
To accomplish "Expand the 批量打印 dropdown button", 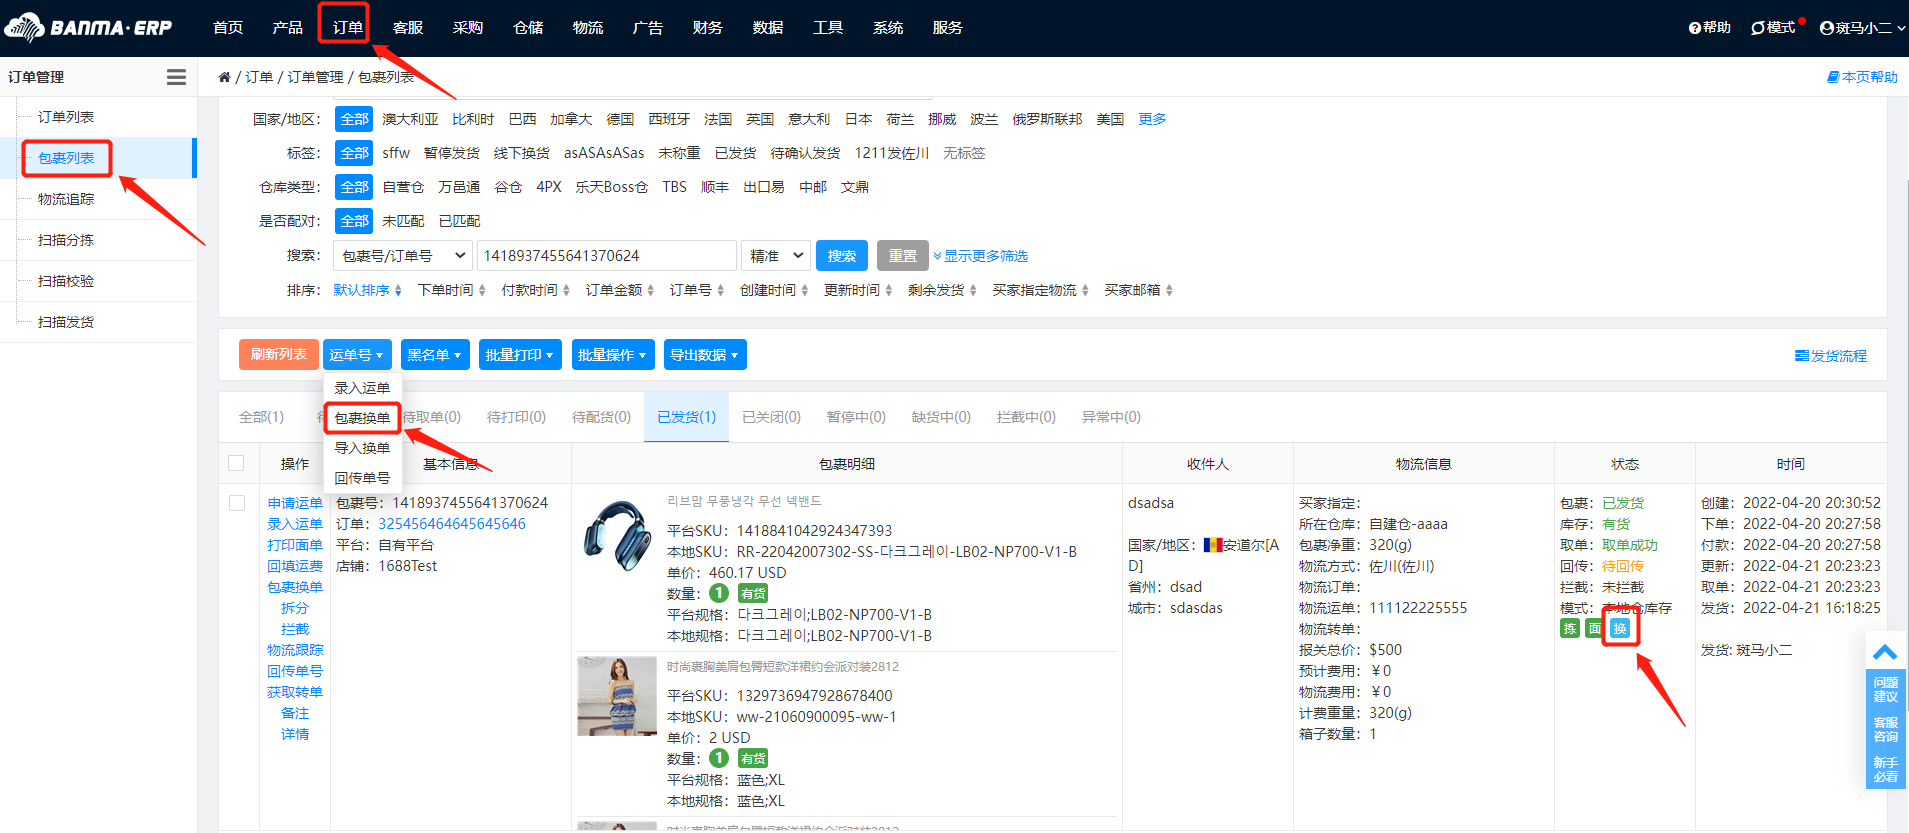I will (520, 355).
